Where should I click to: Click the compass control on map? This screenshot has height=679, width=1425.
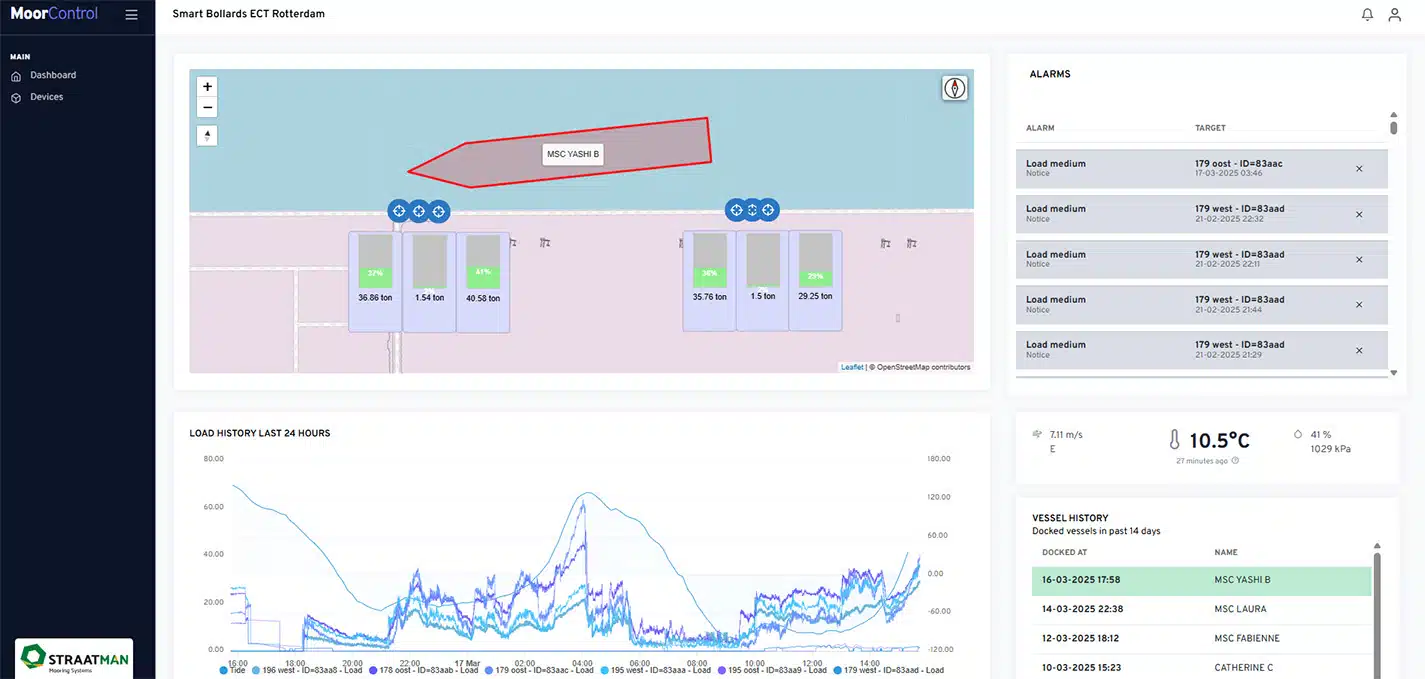[955, 88]
